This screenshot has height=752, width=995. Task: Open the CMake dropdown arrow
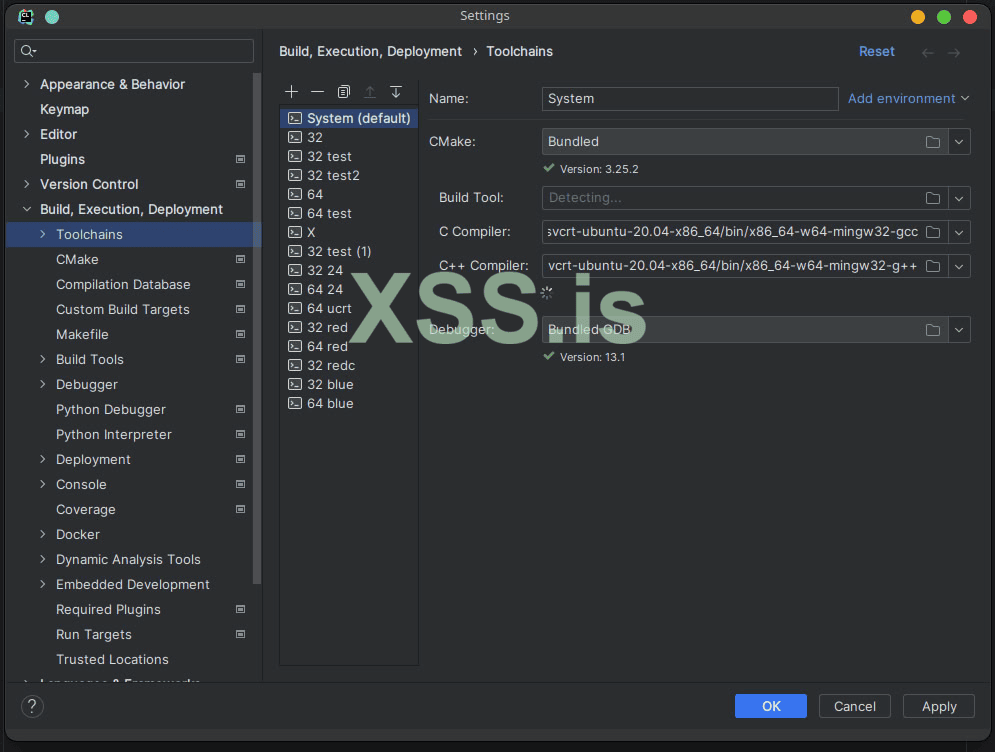pyautogui.click(x=959, y=142)
